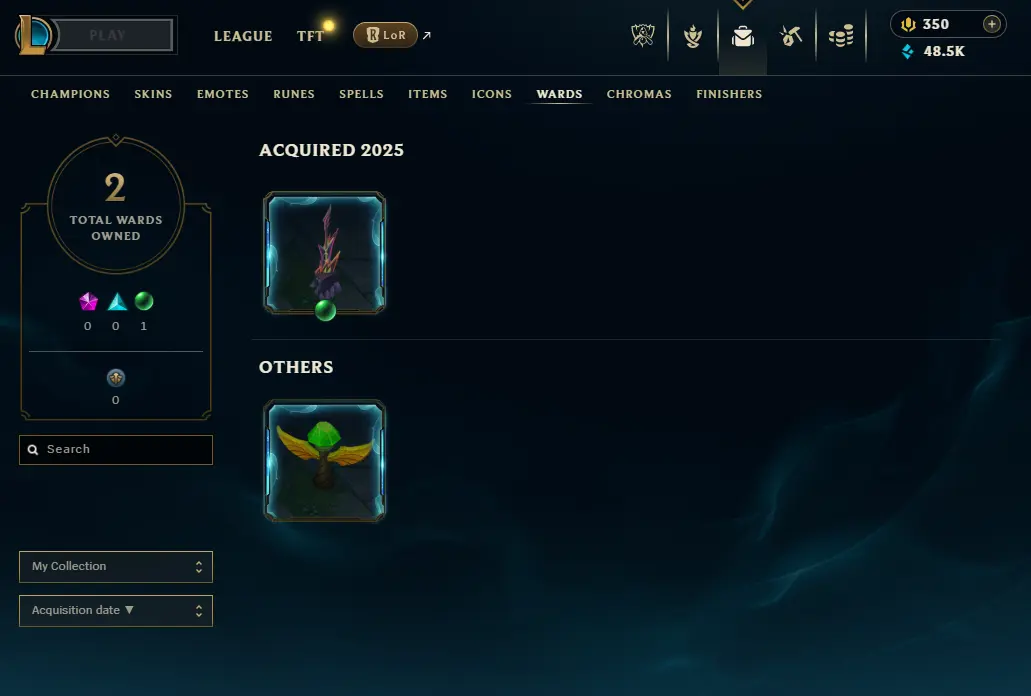
Task: Click the League of Legends logo
Action: (x=34, y=35)
